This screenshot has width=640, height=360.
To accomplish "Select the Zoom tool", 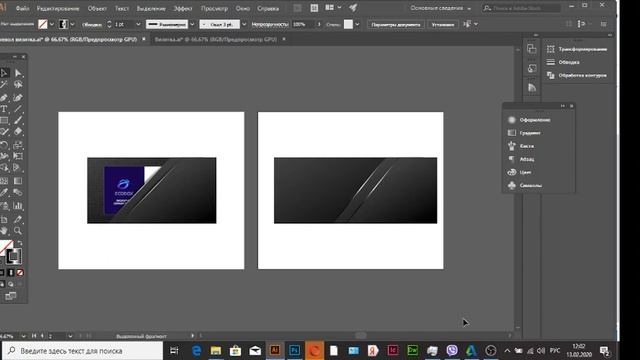I will point(18,231).
